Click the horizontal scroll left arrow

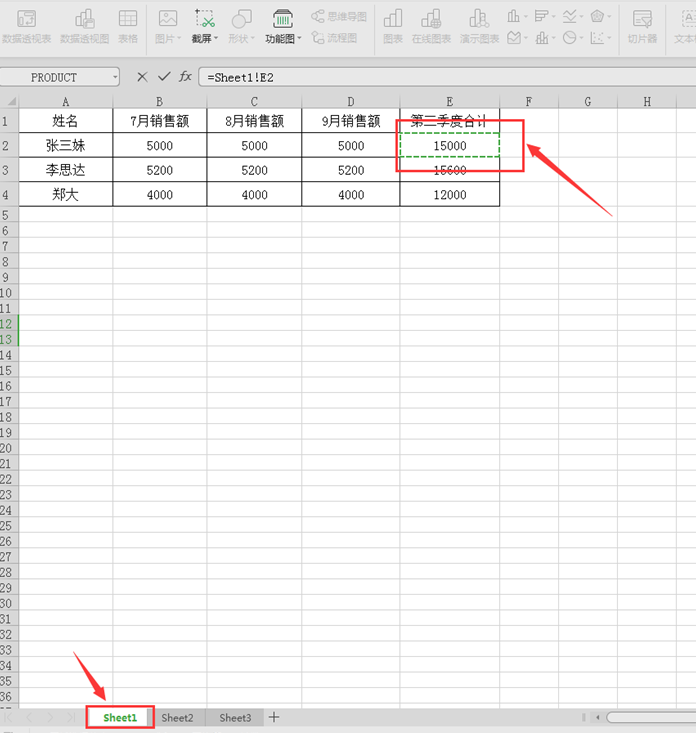597,717
